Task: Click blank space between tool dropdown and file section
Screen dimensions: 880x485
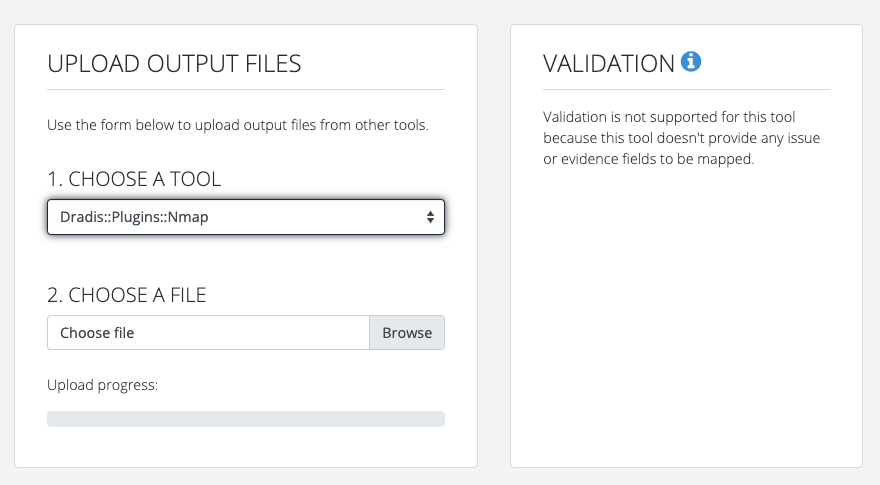Action: coord(246,259)
